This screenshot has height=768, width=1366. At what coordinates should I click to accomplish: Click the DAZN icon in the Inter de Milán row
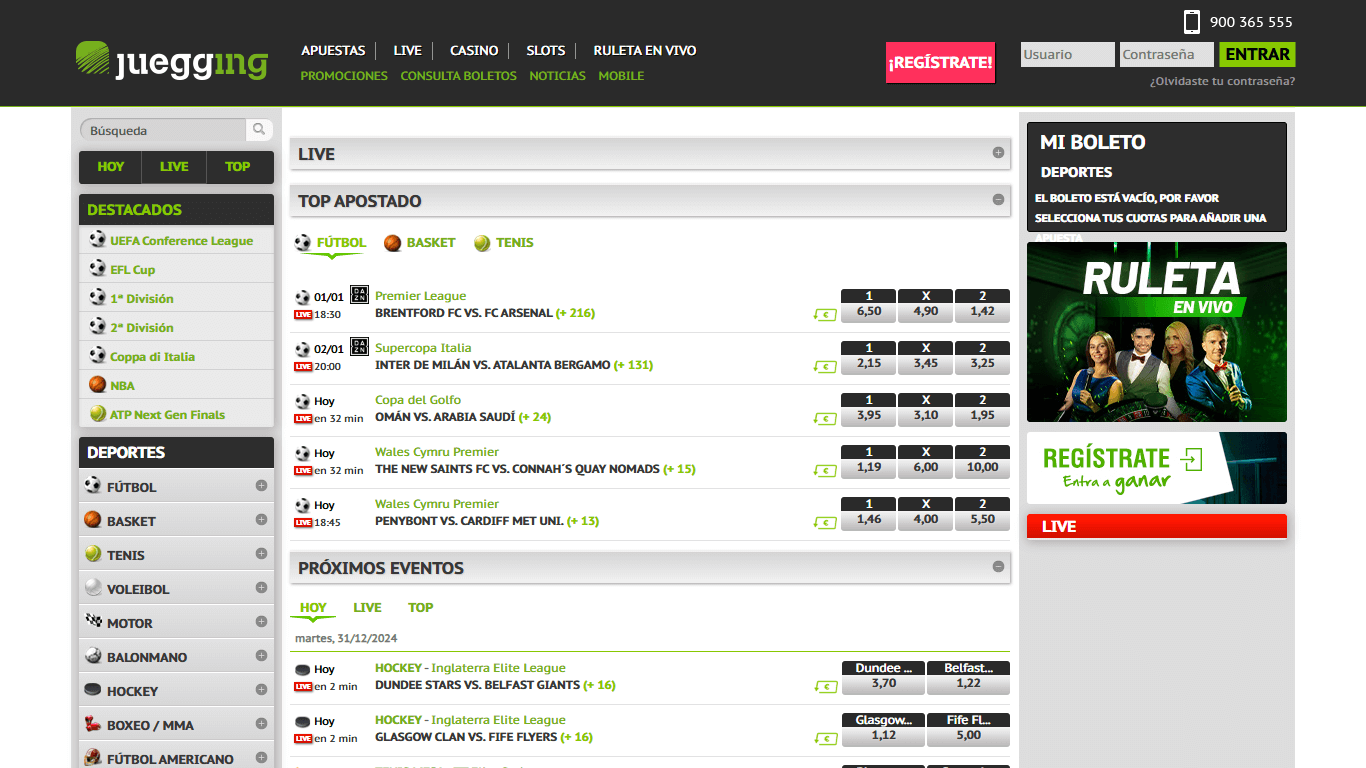(x=360, y=347)
